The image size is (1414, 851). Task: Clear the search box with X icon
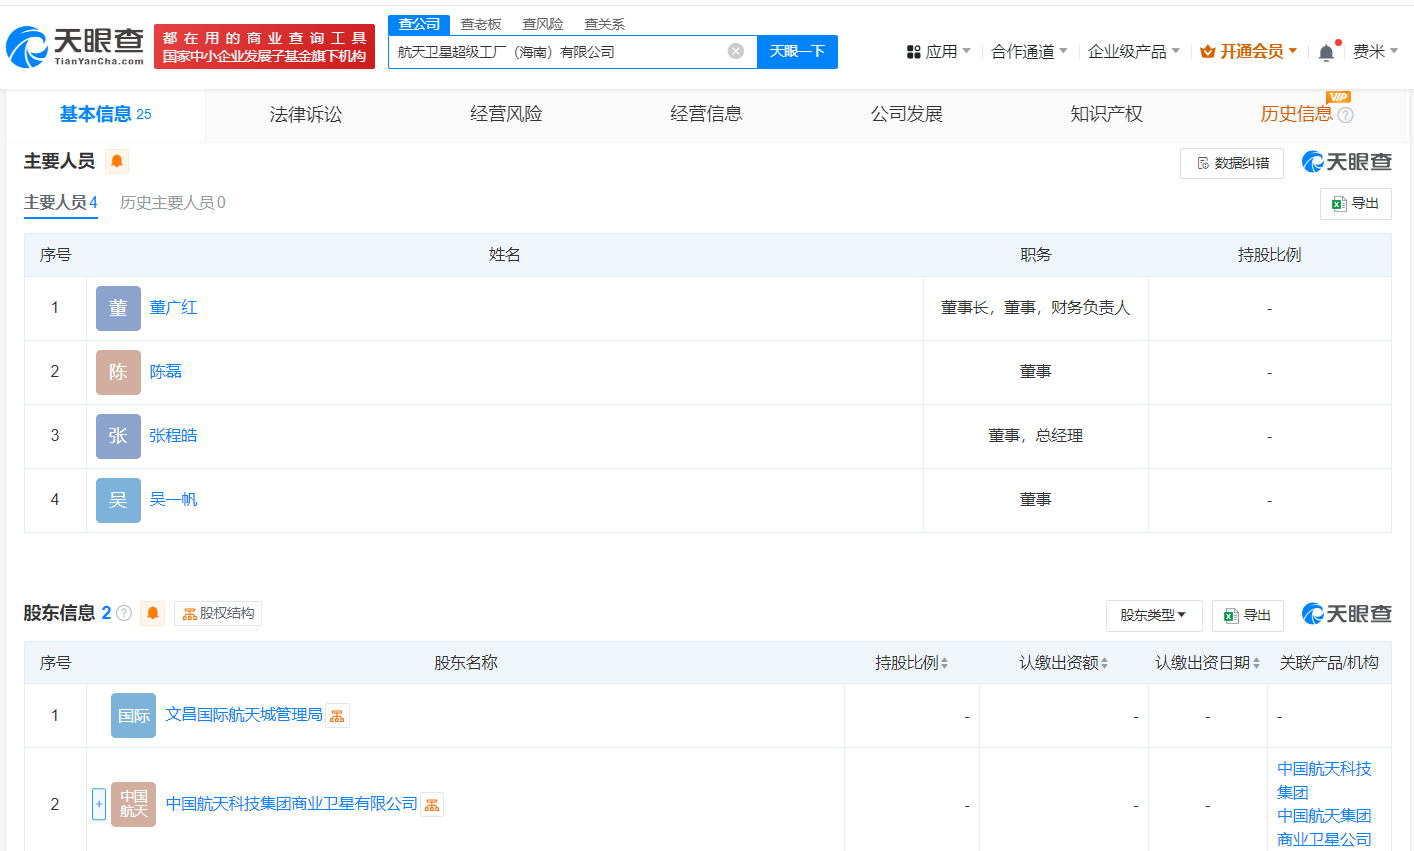point(736,51)
